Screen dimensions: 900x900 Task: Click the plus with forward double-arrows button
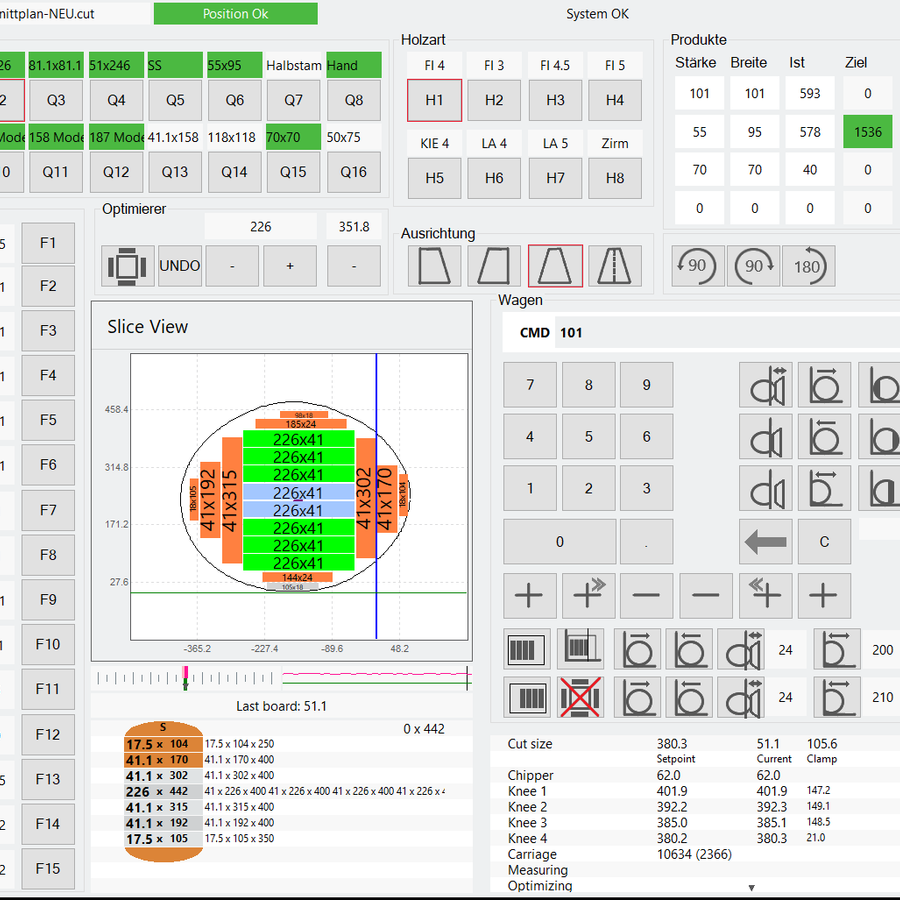[588, 595]
